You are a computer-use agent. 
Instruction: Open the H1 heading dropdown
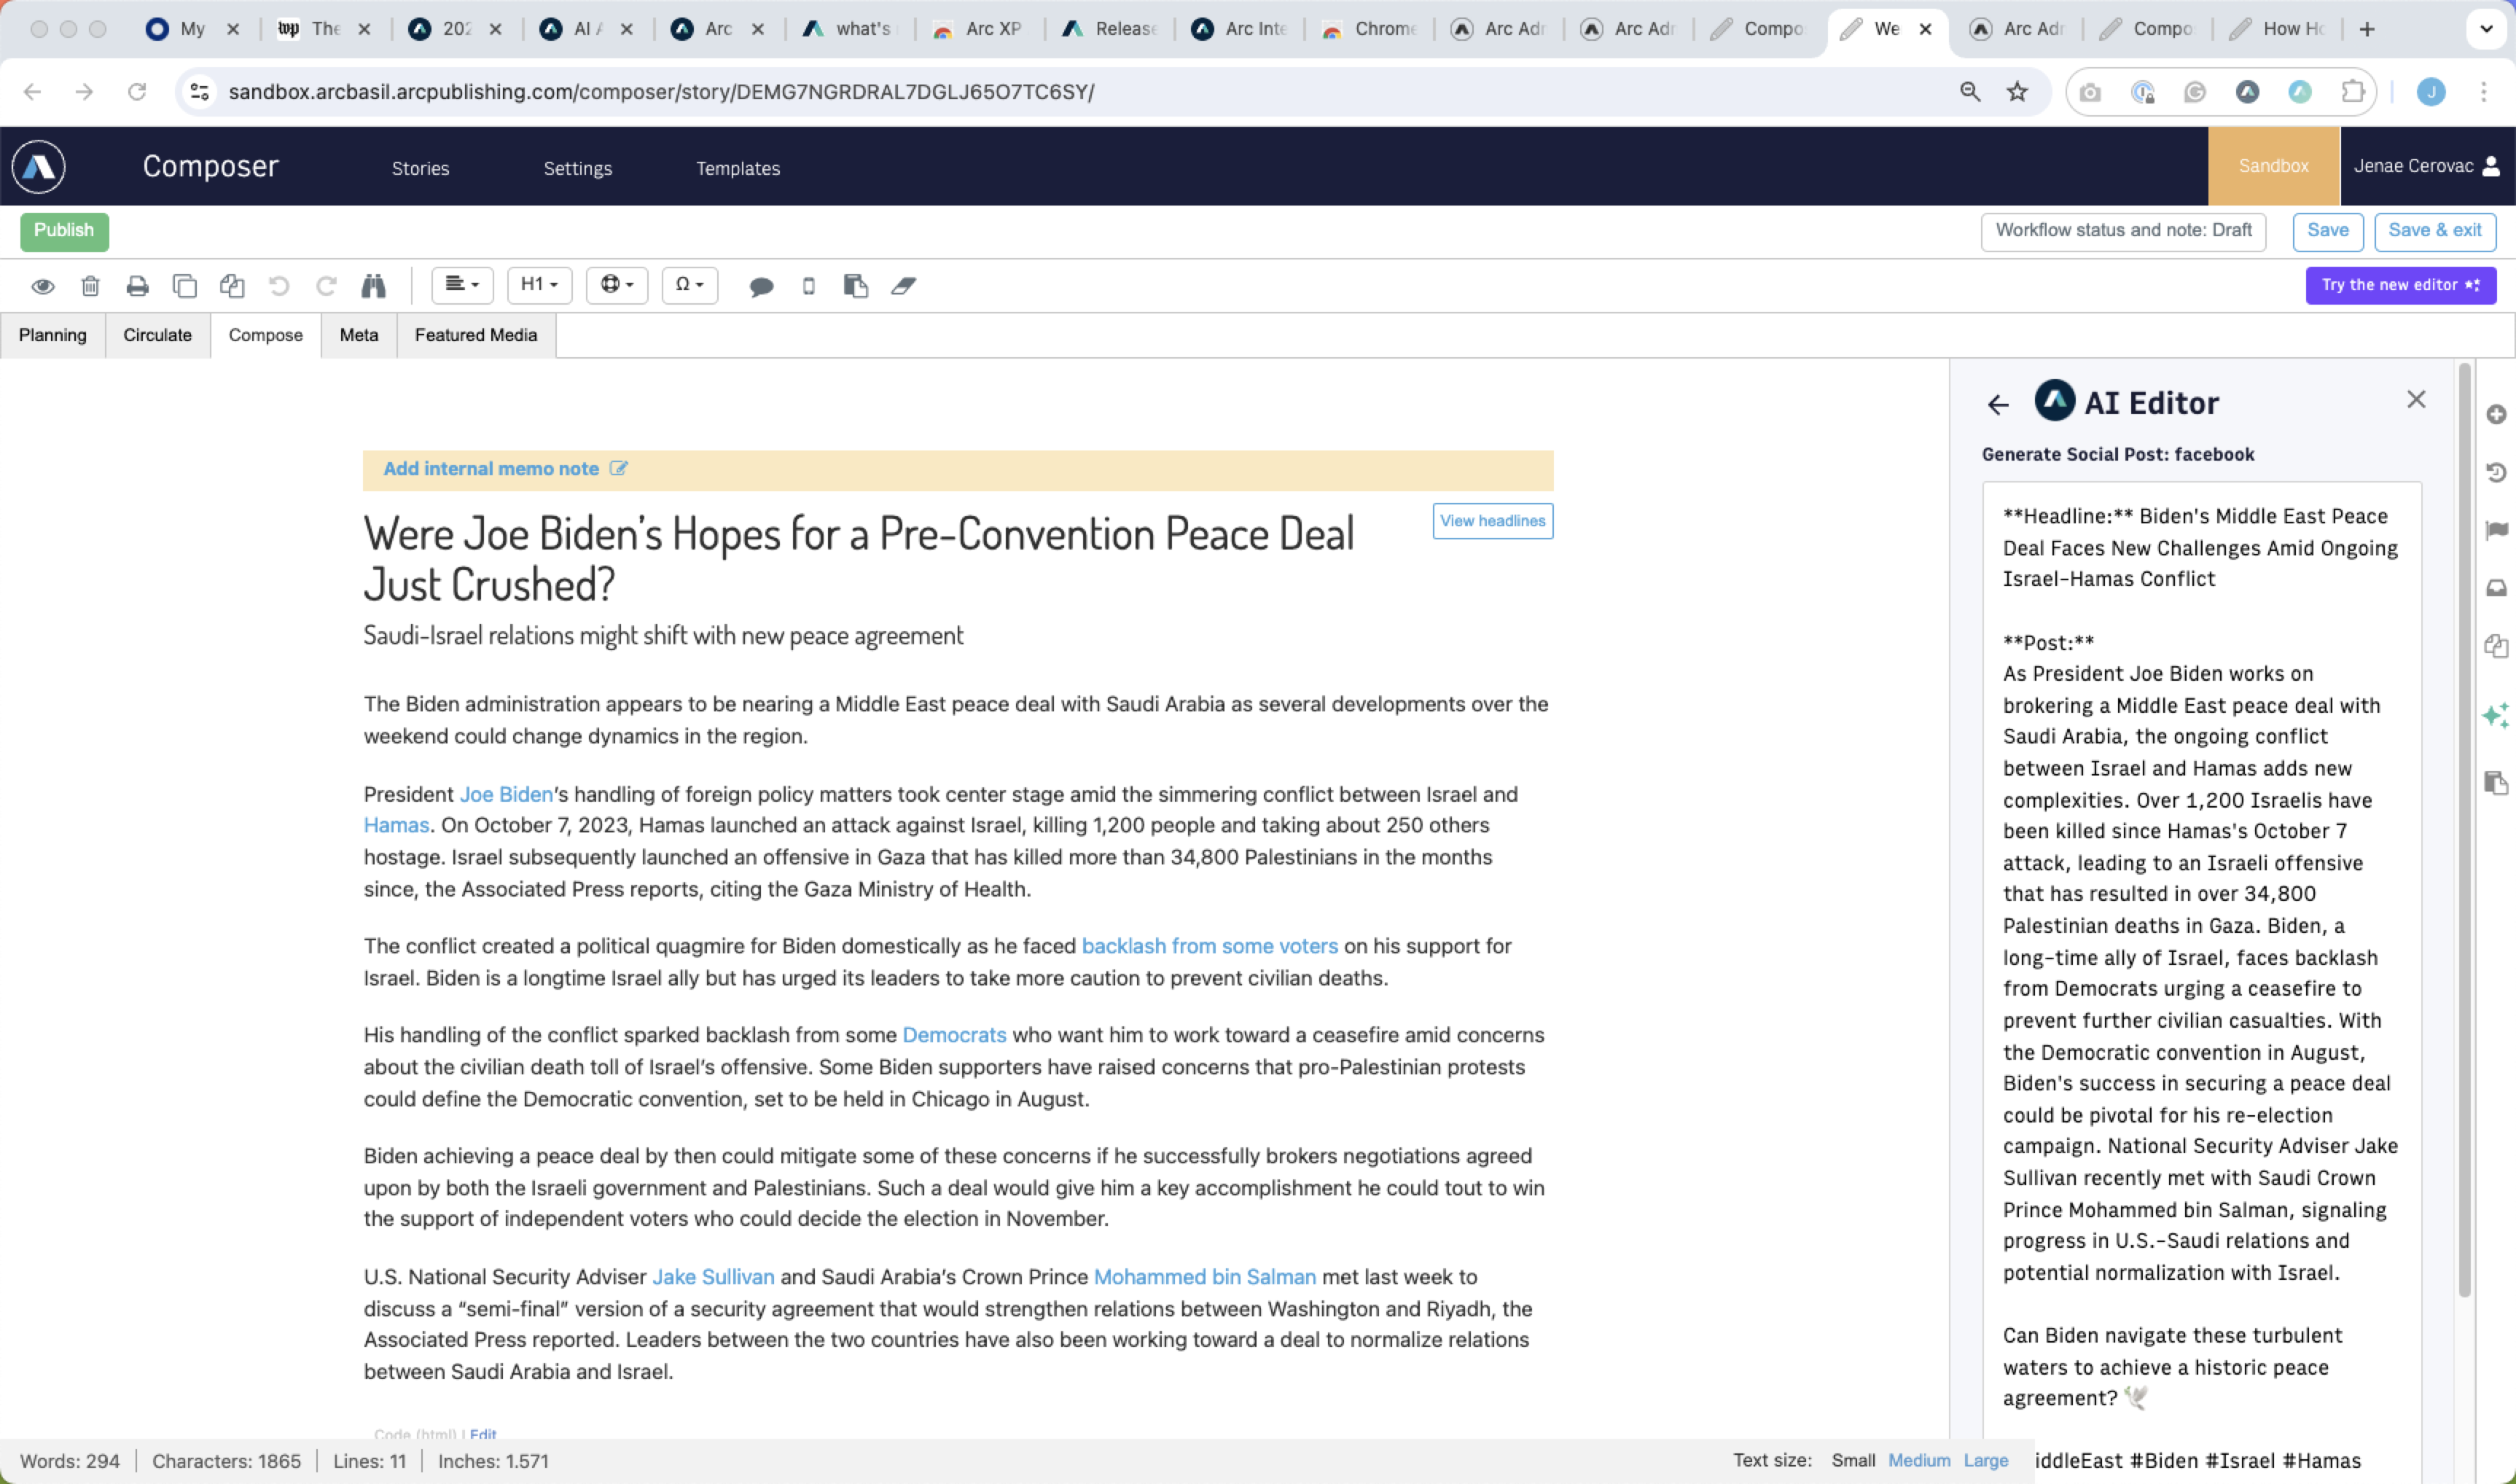pyautogui.click(x=539, y=285)
